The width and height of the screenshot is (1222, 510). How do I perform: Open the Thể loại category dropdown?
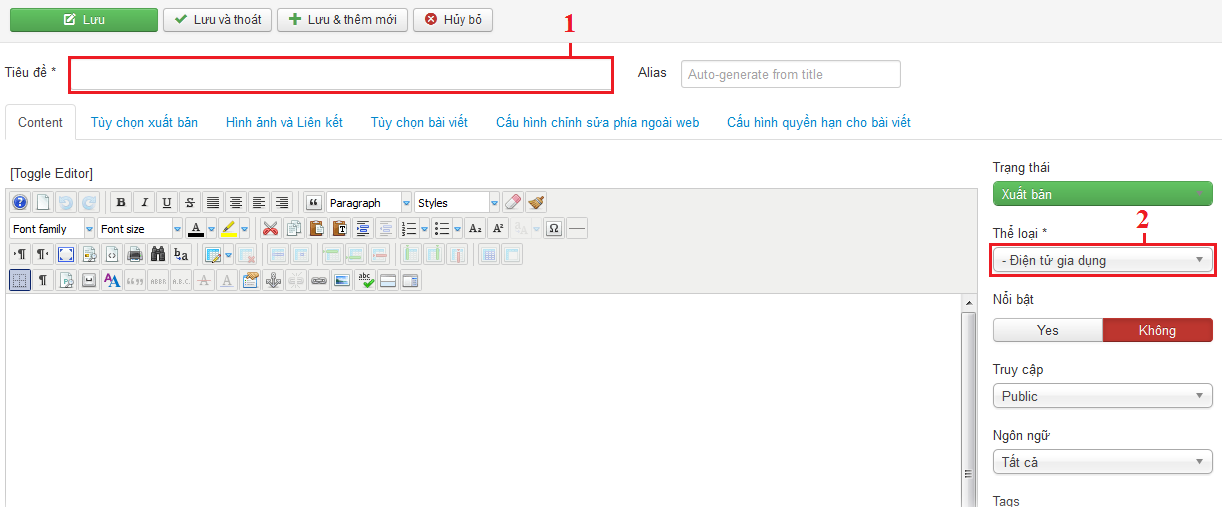[x=1102, y=260]
